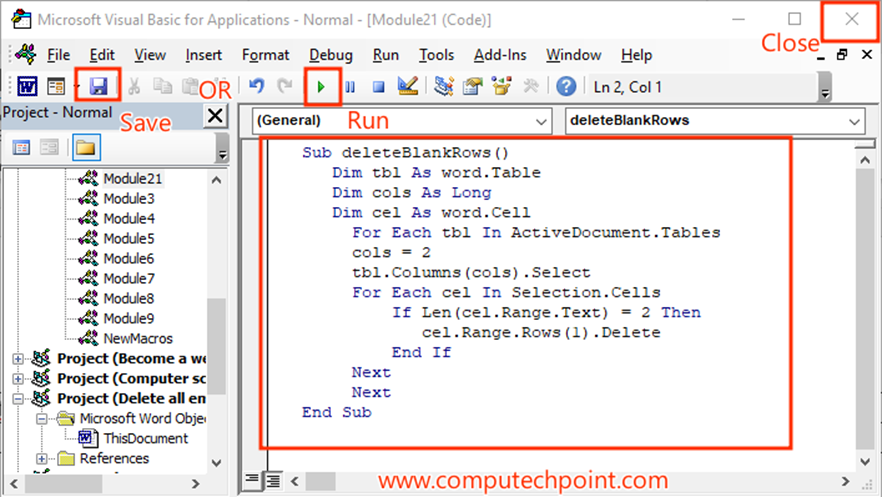Undo the last edit
The width and height of the screenshot is (882, 497).
pyautogui.click(x=256, y=87)
